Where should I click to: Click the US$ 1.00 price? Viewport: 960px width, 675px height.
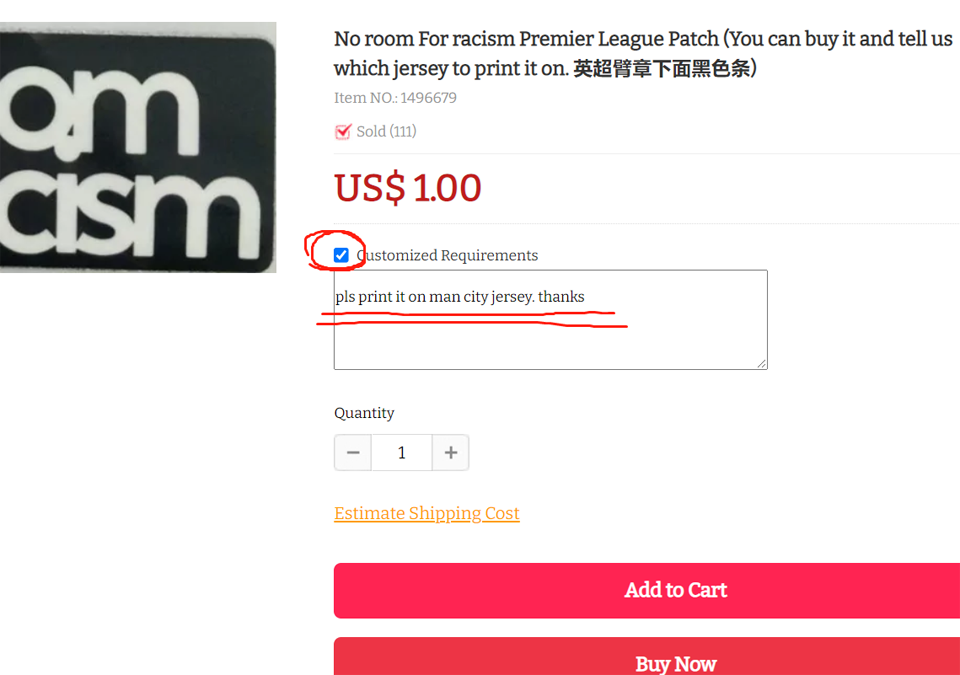tap(408, 188)
